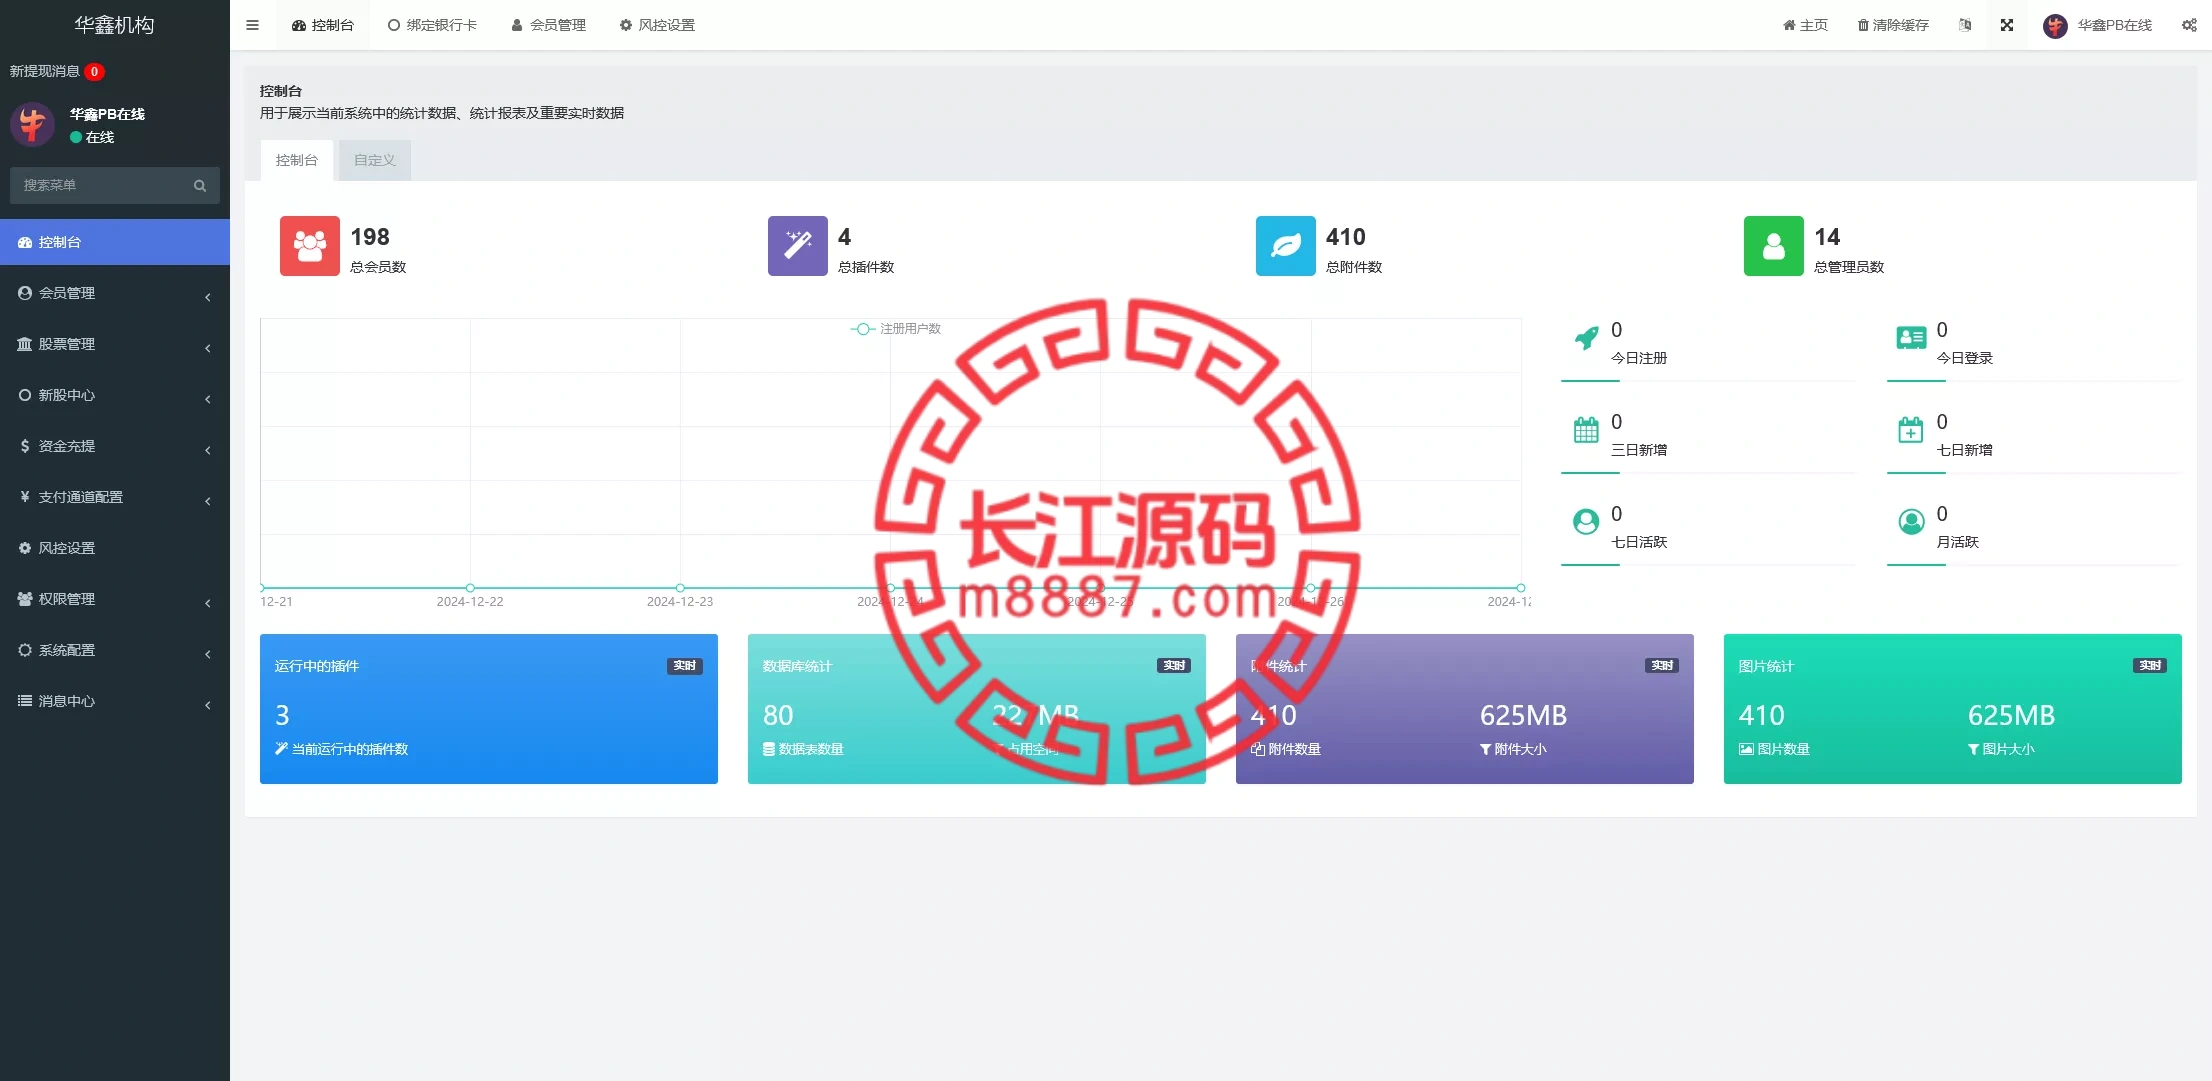Click the 华鑫机构 logo title
The width and height of the screenshot is (2212, 1081).
point(115,25)
